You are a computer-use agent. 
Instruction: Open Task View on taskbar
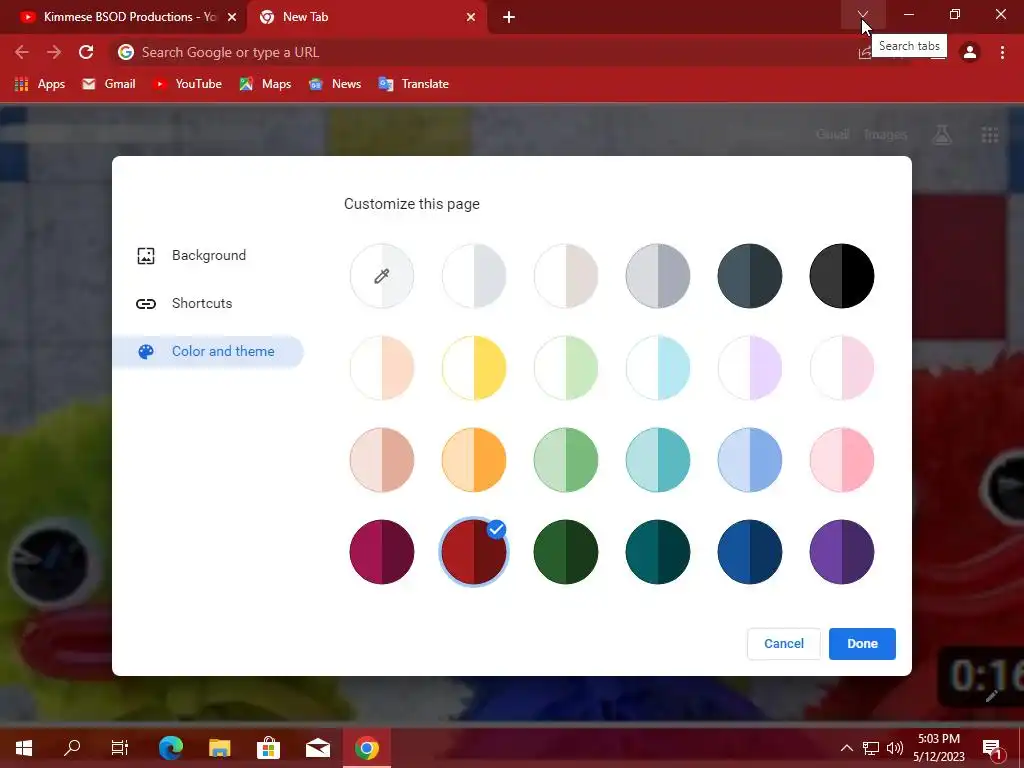120,748
